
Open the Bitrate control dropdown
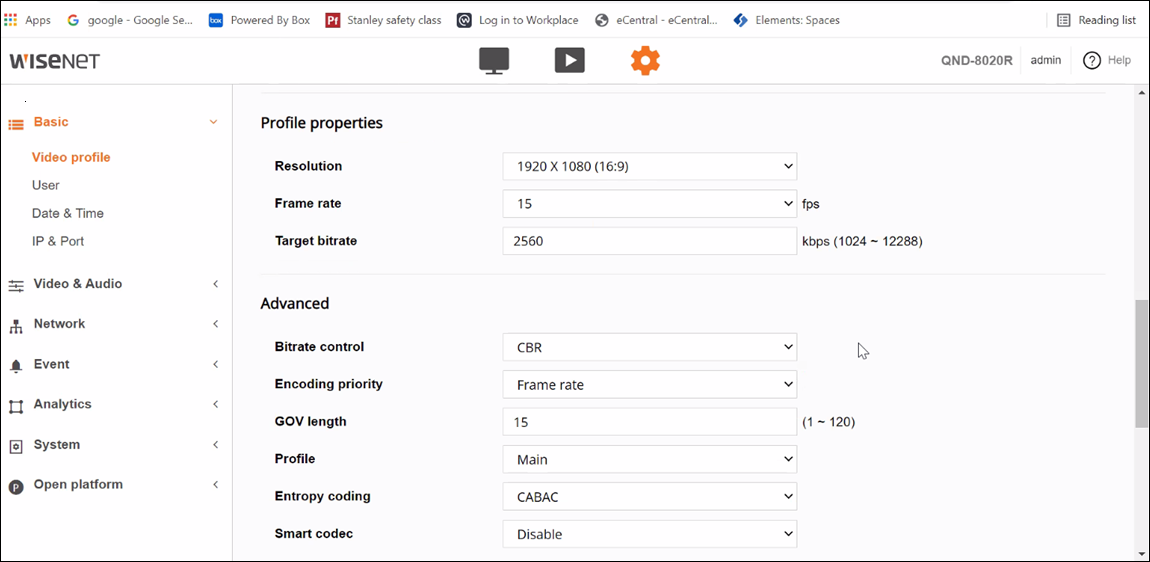pos(649,348)
